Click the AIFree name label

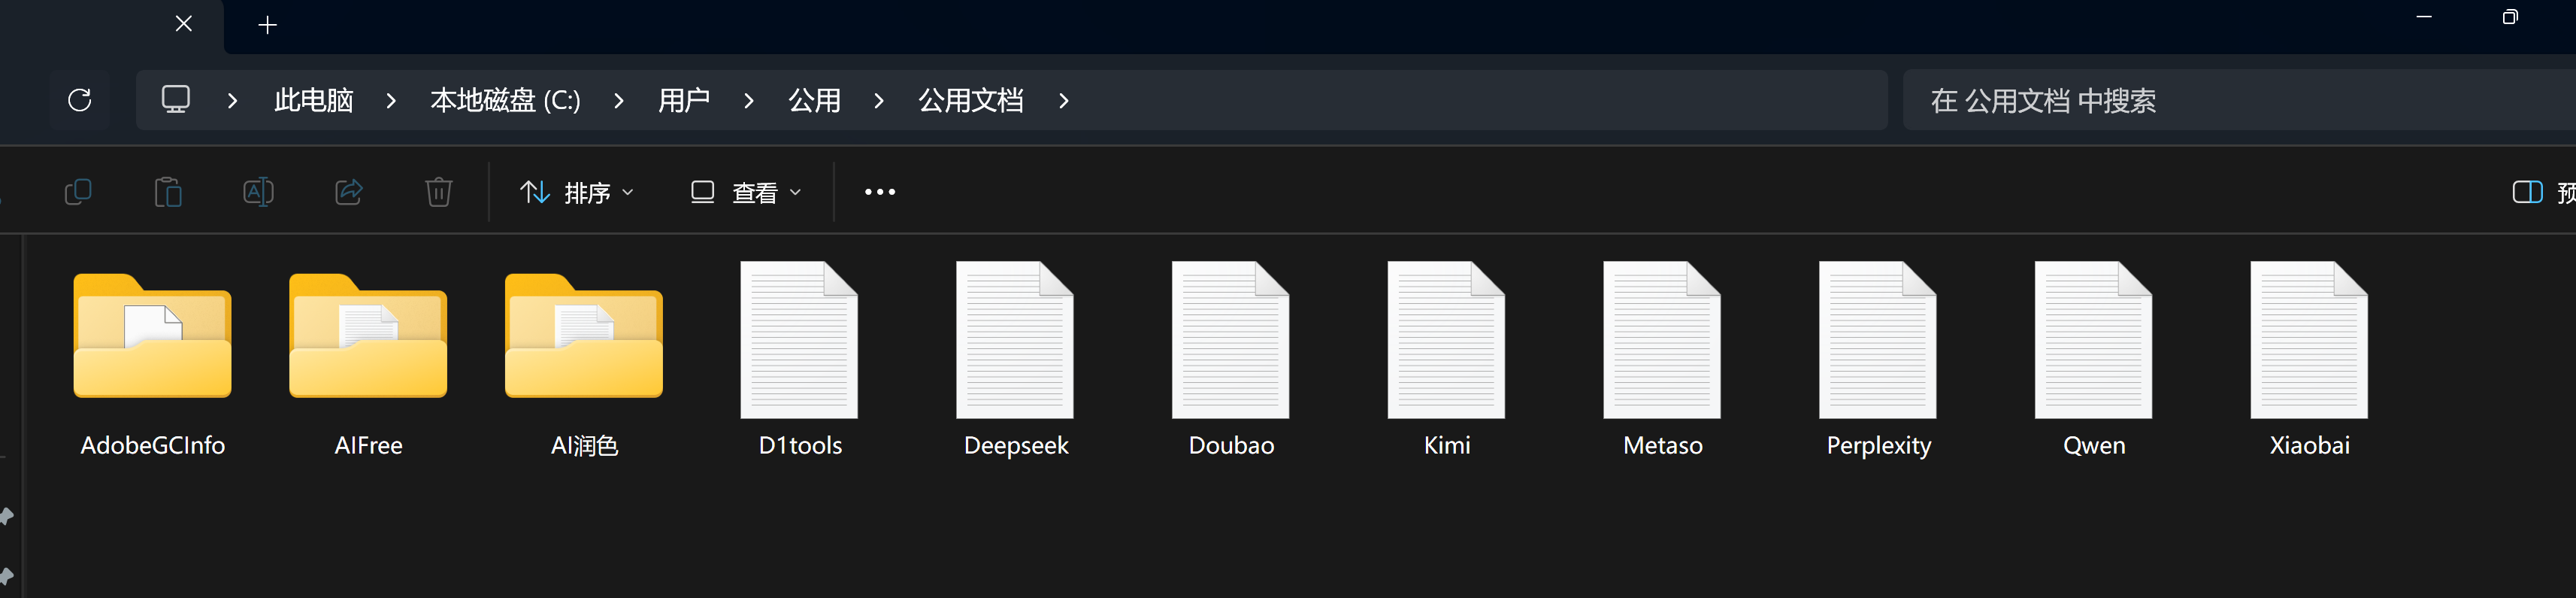point(368,446)
